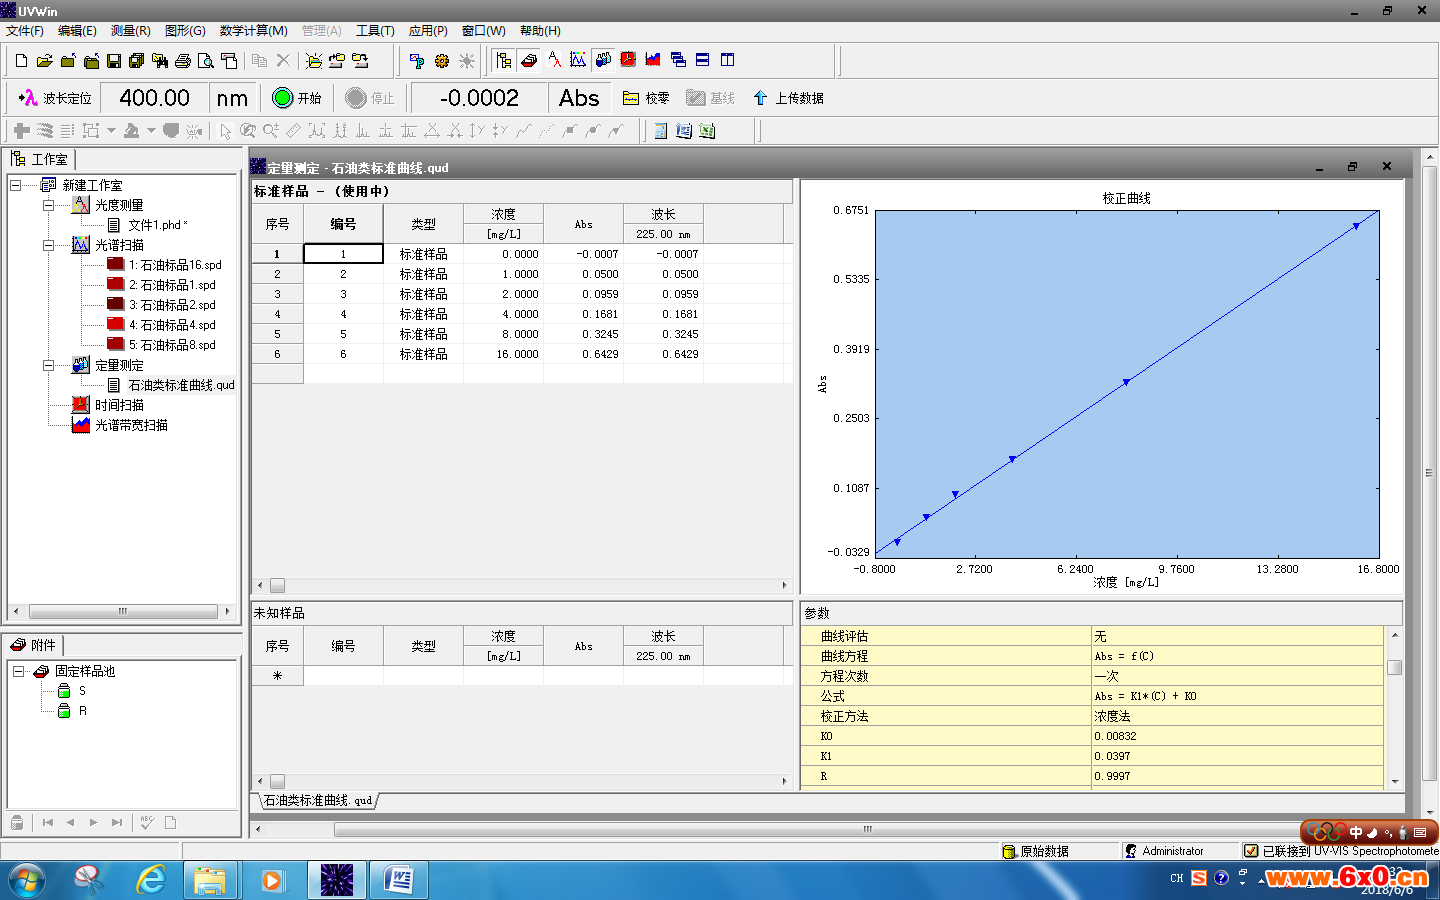The width and height of the screenshot is (1440, 900).
Task: Click the green 开始 start button
Action: (x=297, y=98)
